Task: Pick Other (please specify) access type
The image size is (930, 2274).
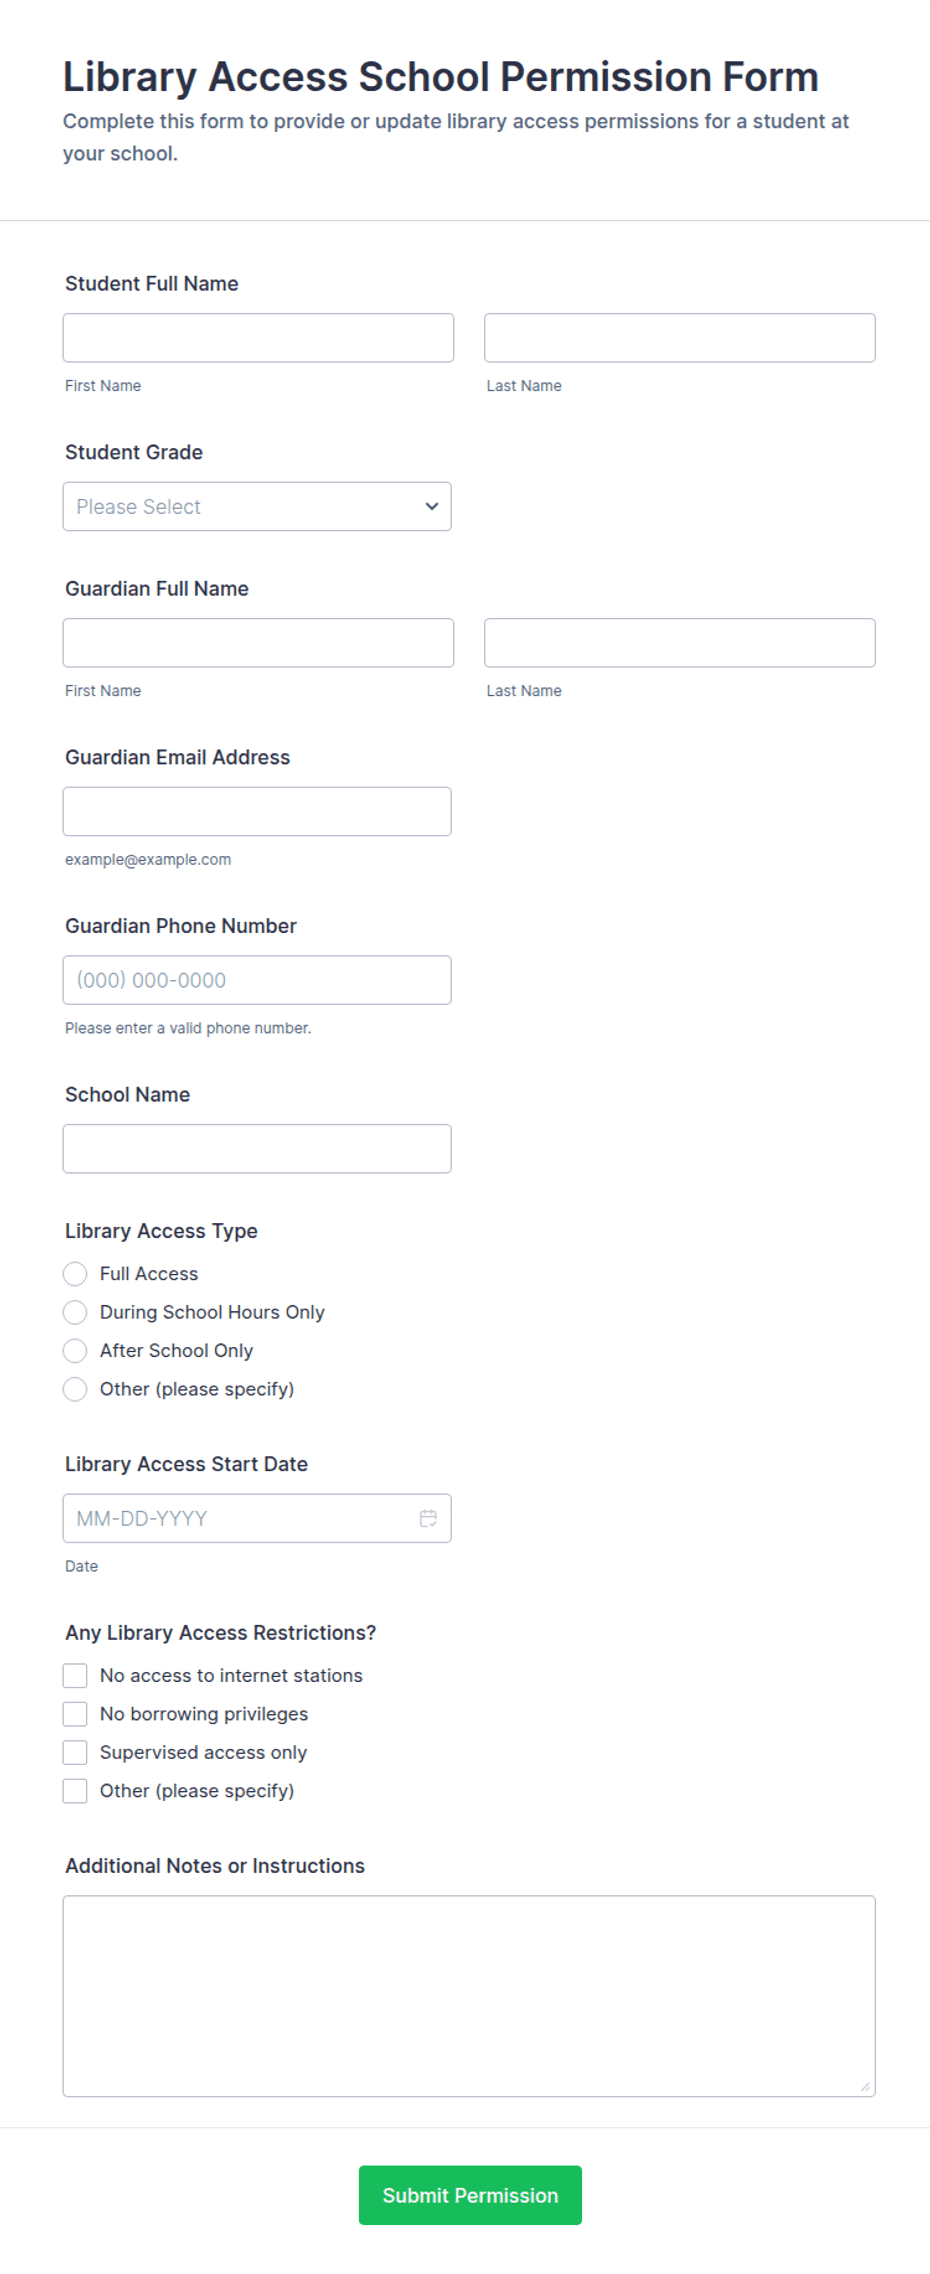Action: [x=75, y=1389]
